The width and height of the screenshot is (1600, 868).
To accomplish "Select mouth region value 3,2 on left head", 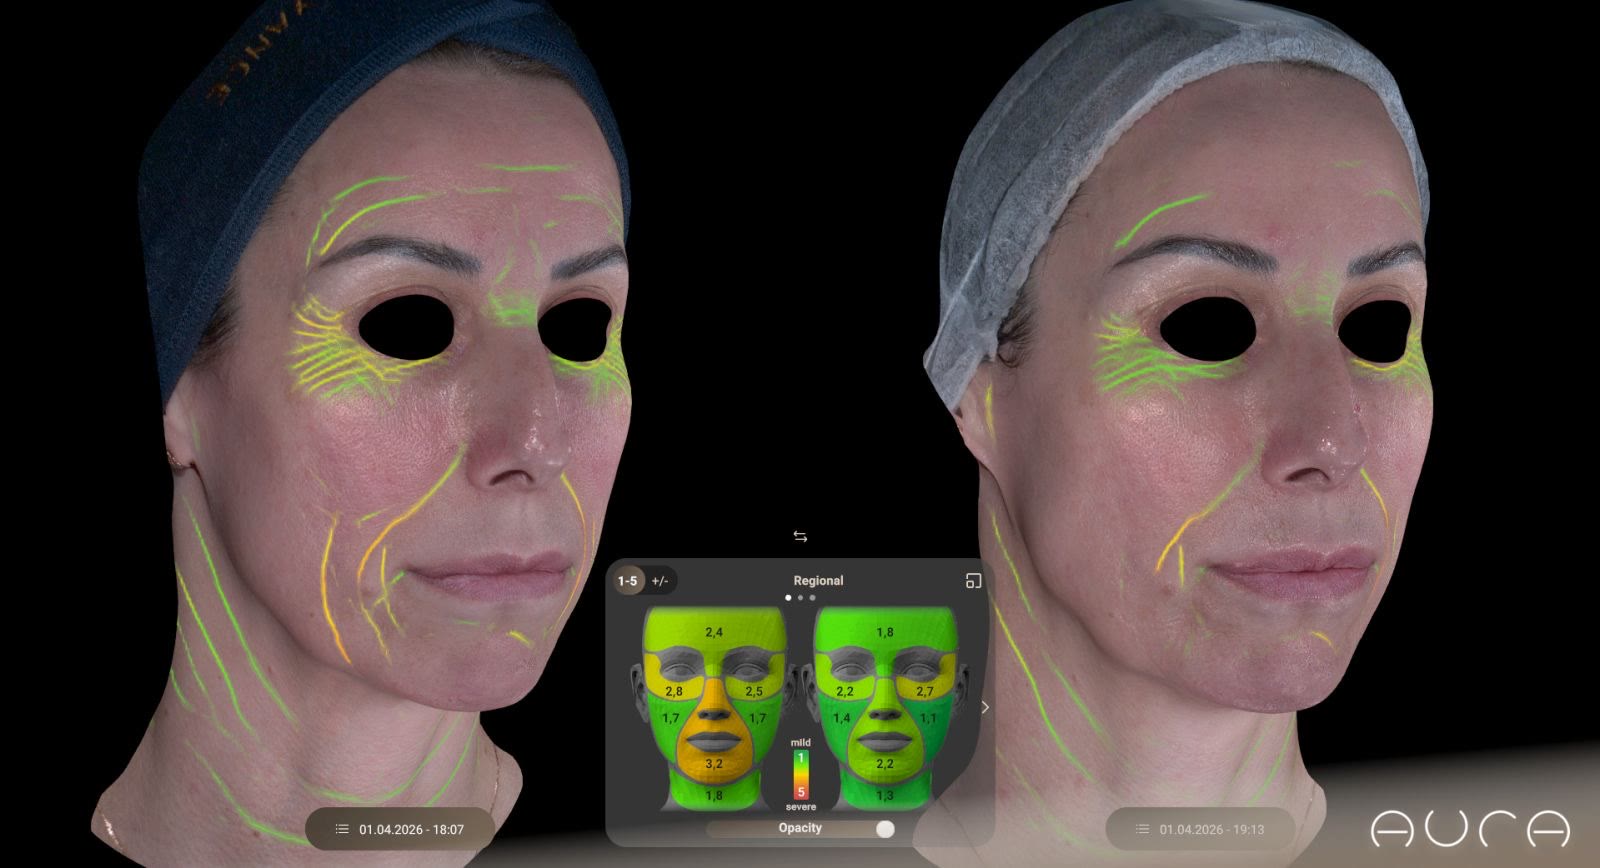I will pos(714,763).
